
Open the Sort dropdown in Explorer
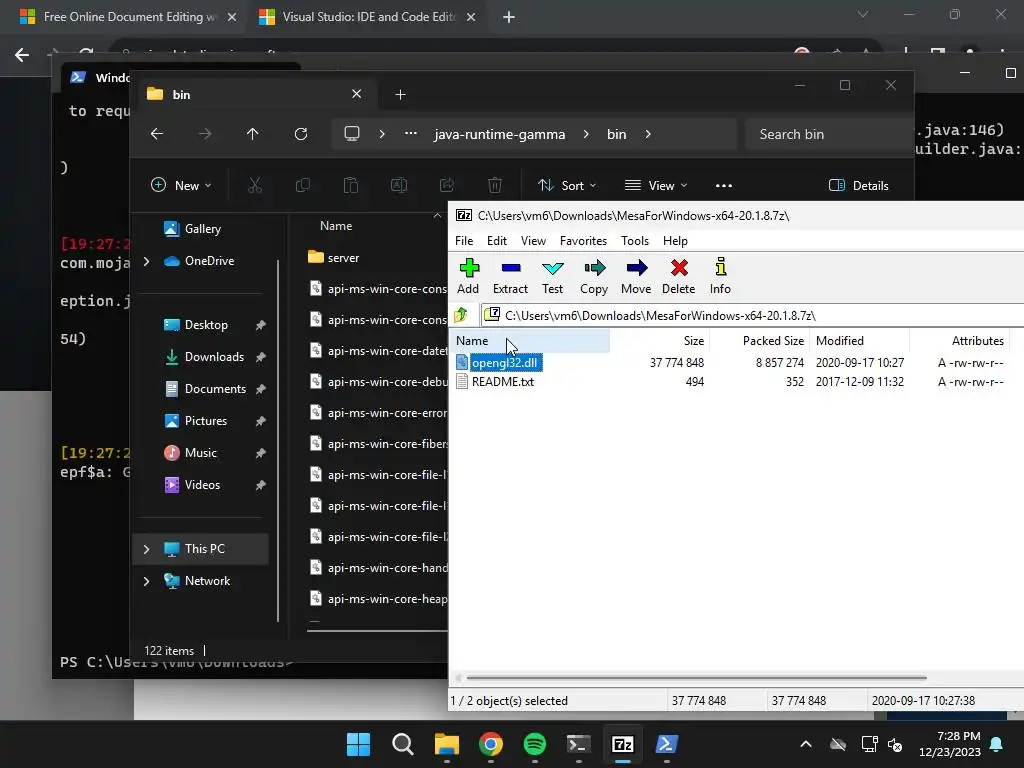pos(567,185)
